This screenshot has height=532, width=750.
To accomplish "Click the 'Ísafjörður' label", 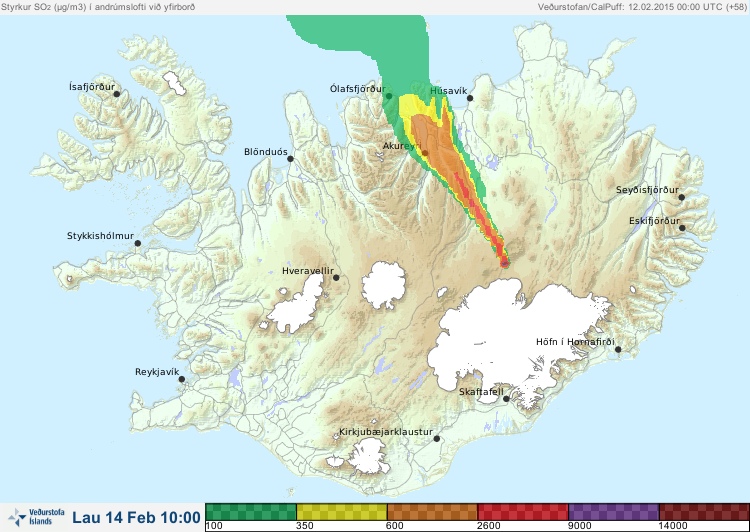I will tap(92, 87).
